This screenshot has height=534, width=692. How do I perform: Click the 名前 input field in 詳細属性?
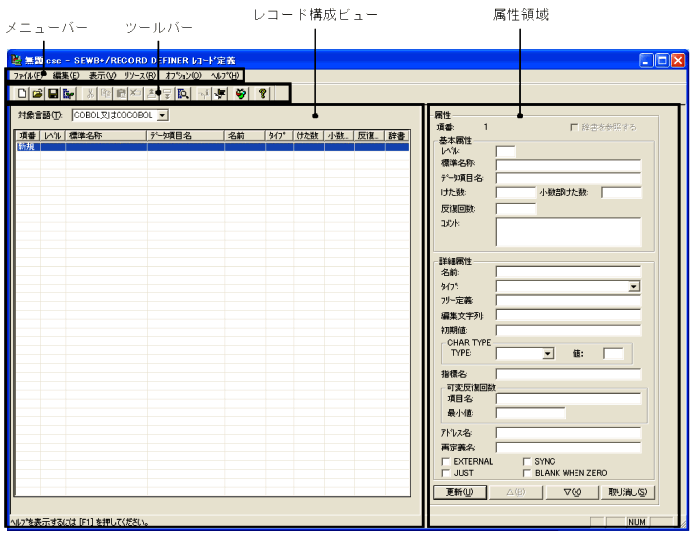(568, 272)
